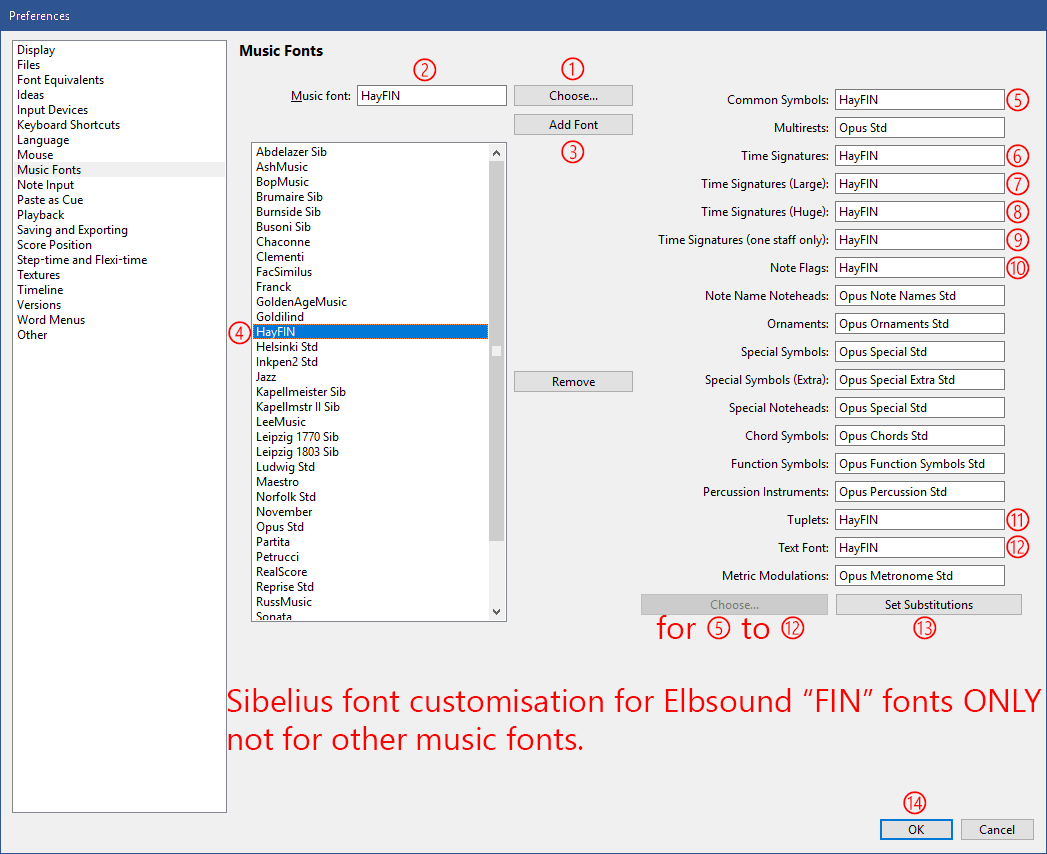The image size is (1047, 854).
Task: Confirm the dialog with OK
Action: tap(915, 830)
